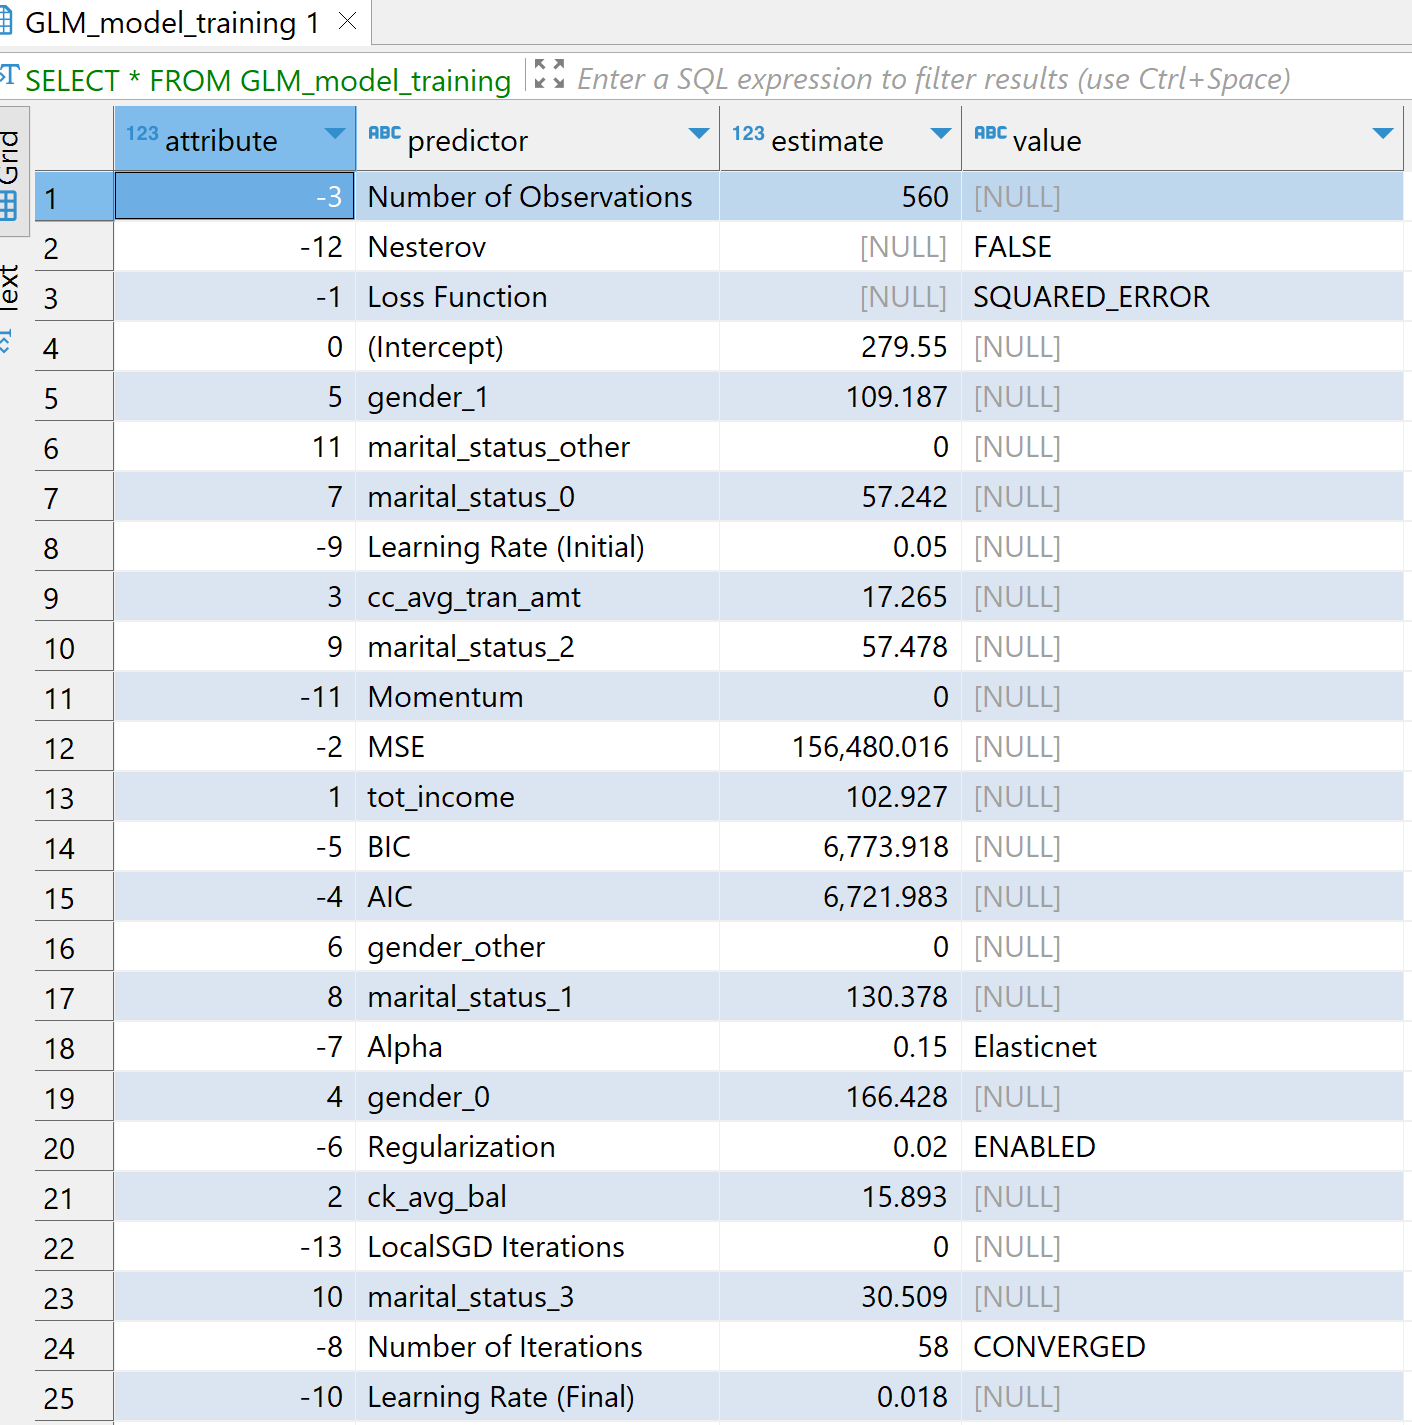Select the '(Intercept)' predictor cell
Image resolution: width=1412 pixels, height=1425 pixels.
(538, 347)
